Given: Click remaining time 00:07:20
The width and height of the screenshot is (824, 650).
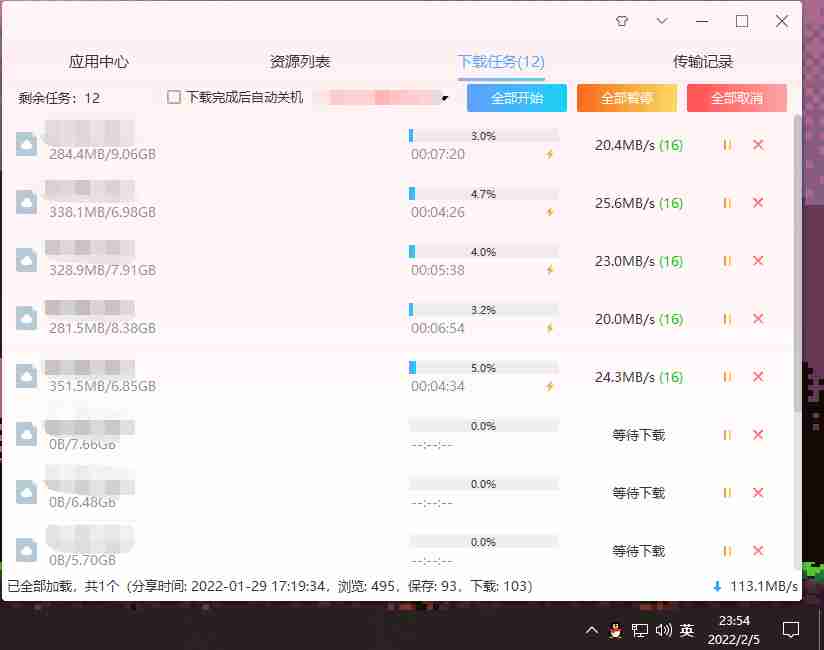Looking at the screenshot, I should (x=438, y=154).
